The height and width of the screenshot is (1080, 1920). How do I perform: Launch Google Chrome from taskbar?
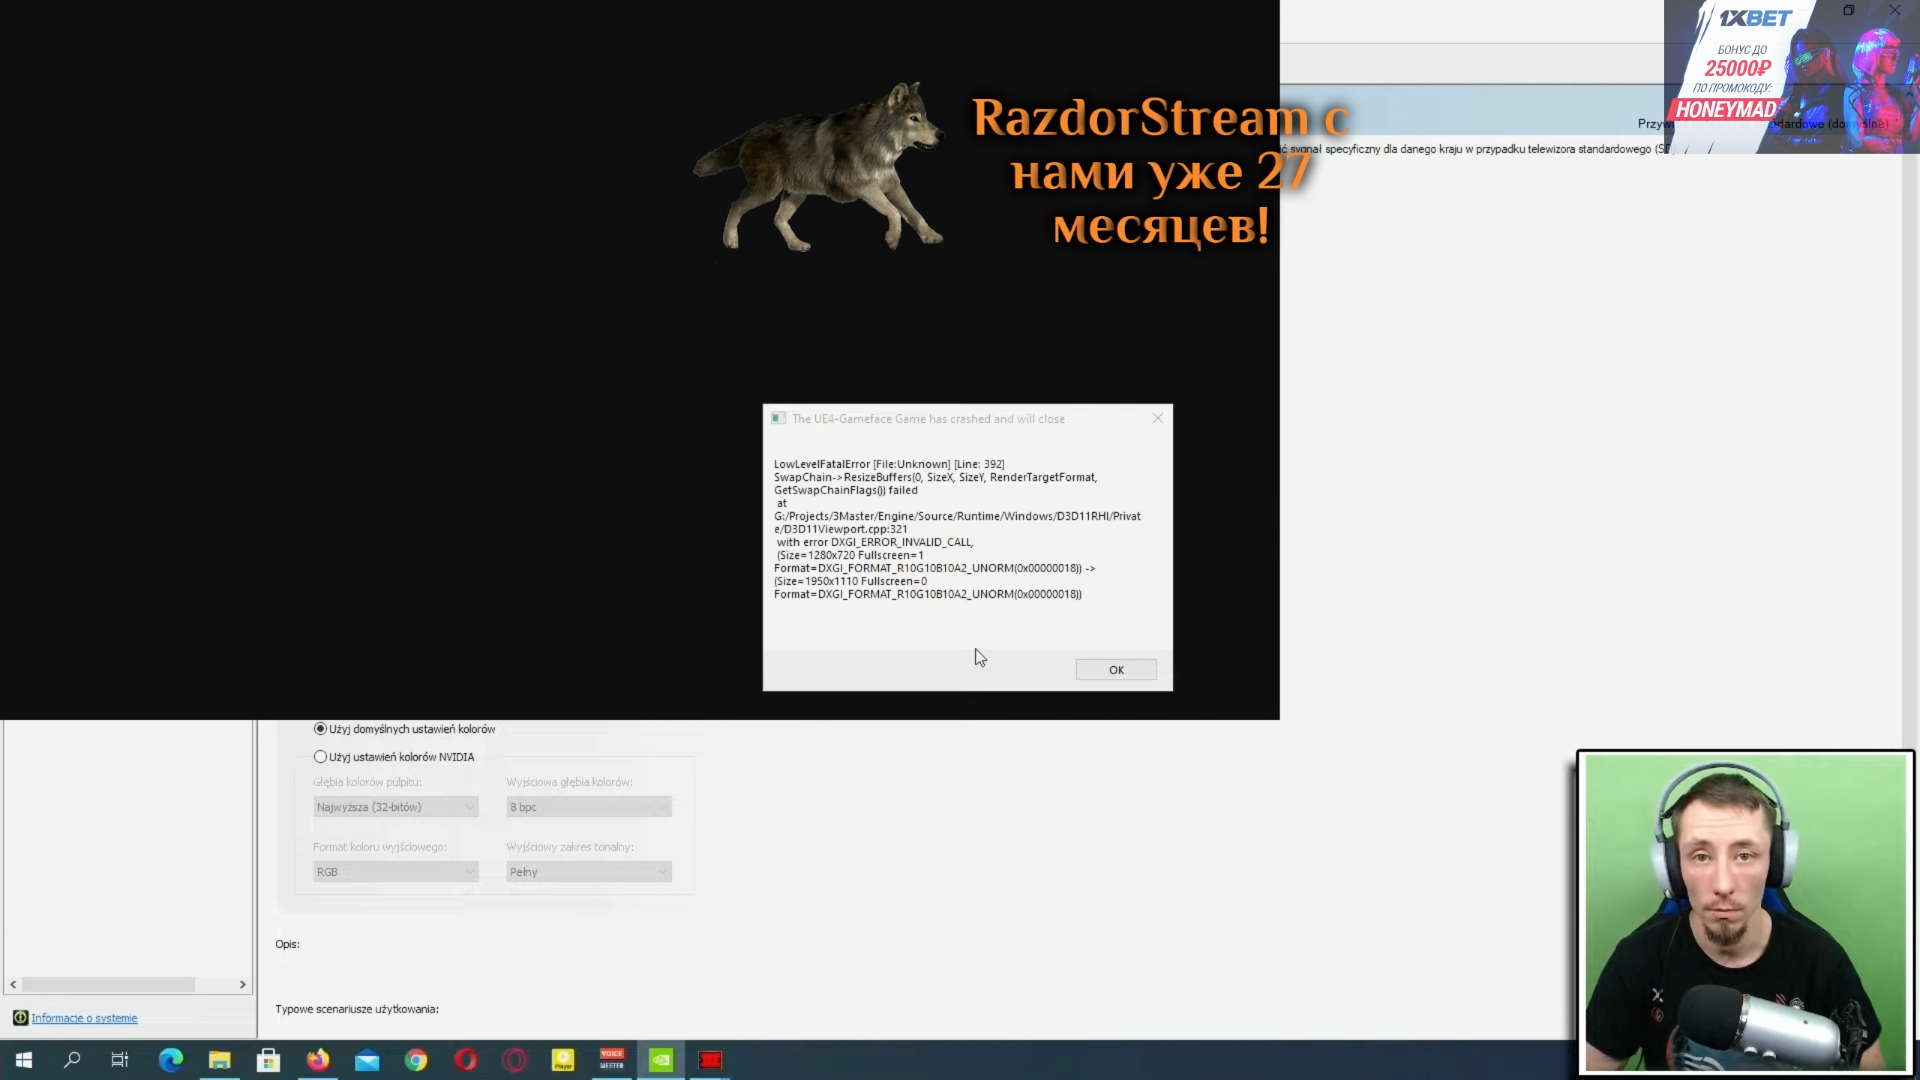pyautogui.click(x=416, y=1060)
